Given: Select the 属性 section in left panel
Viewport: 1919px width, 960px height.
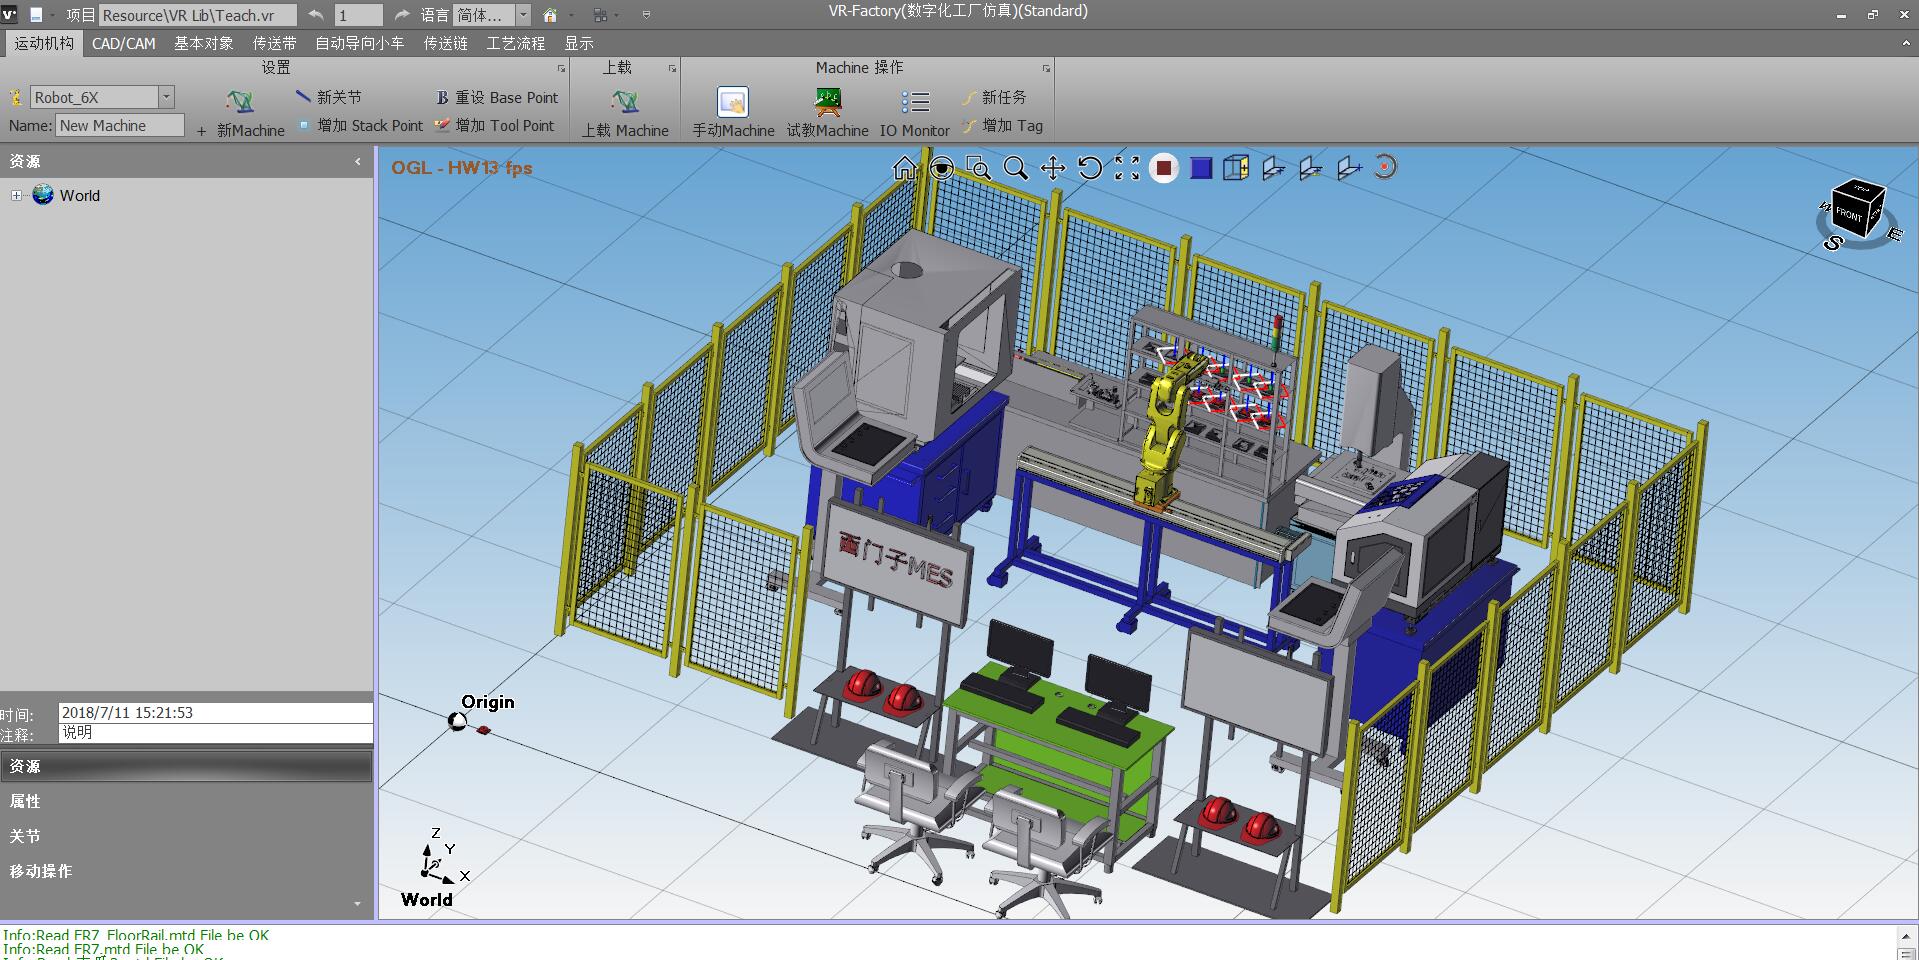Looking at the screenshot, I should pyautogui.click(x=186, y=801).
